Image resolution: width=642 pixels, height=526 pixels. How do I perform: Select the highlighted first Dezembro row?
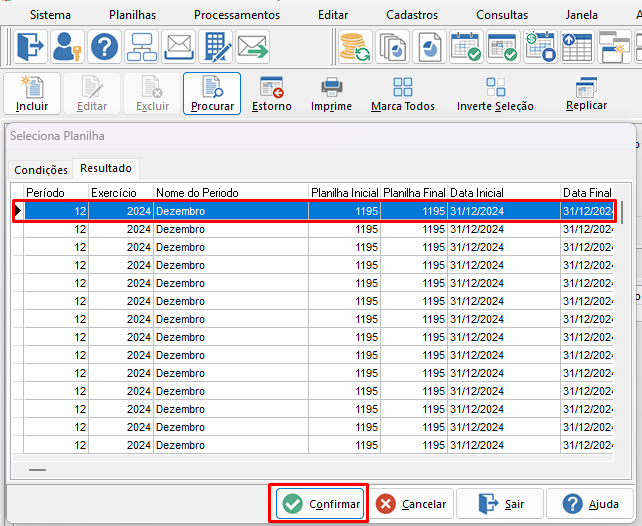[314, 211]
